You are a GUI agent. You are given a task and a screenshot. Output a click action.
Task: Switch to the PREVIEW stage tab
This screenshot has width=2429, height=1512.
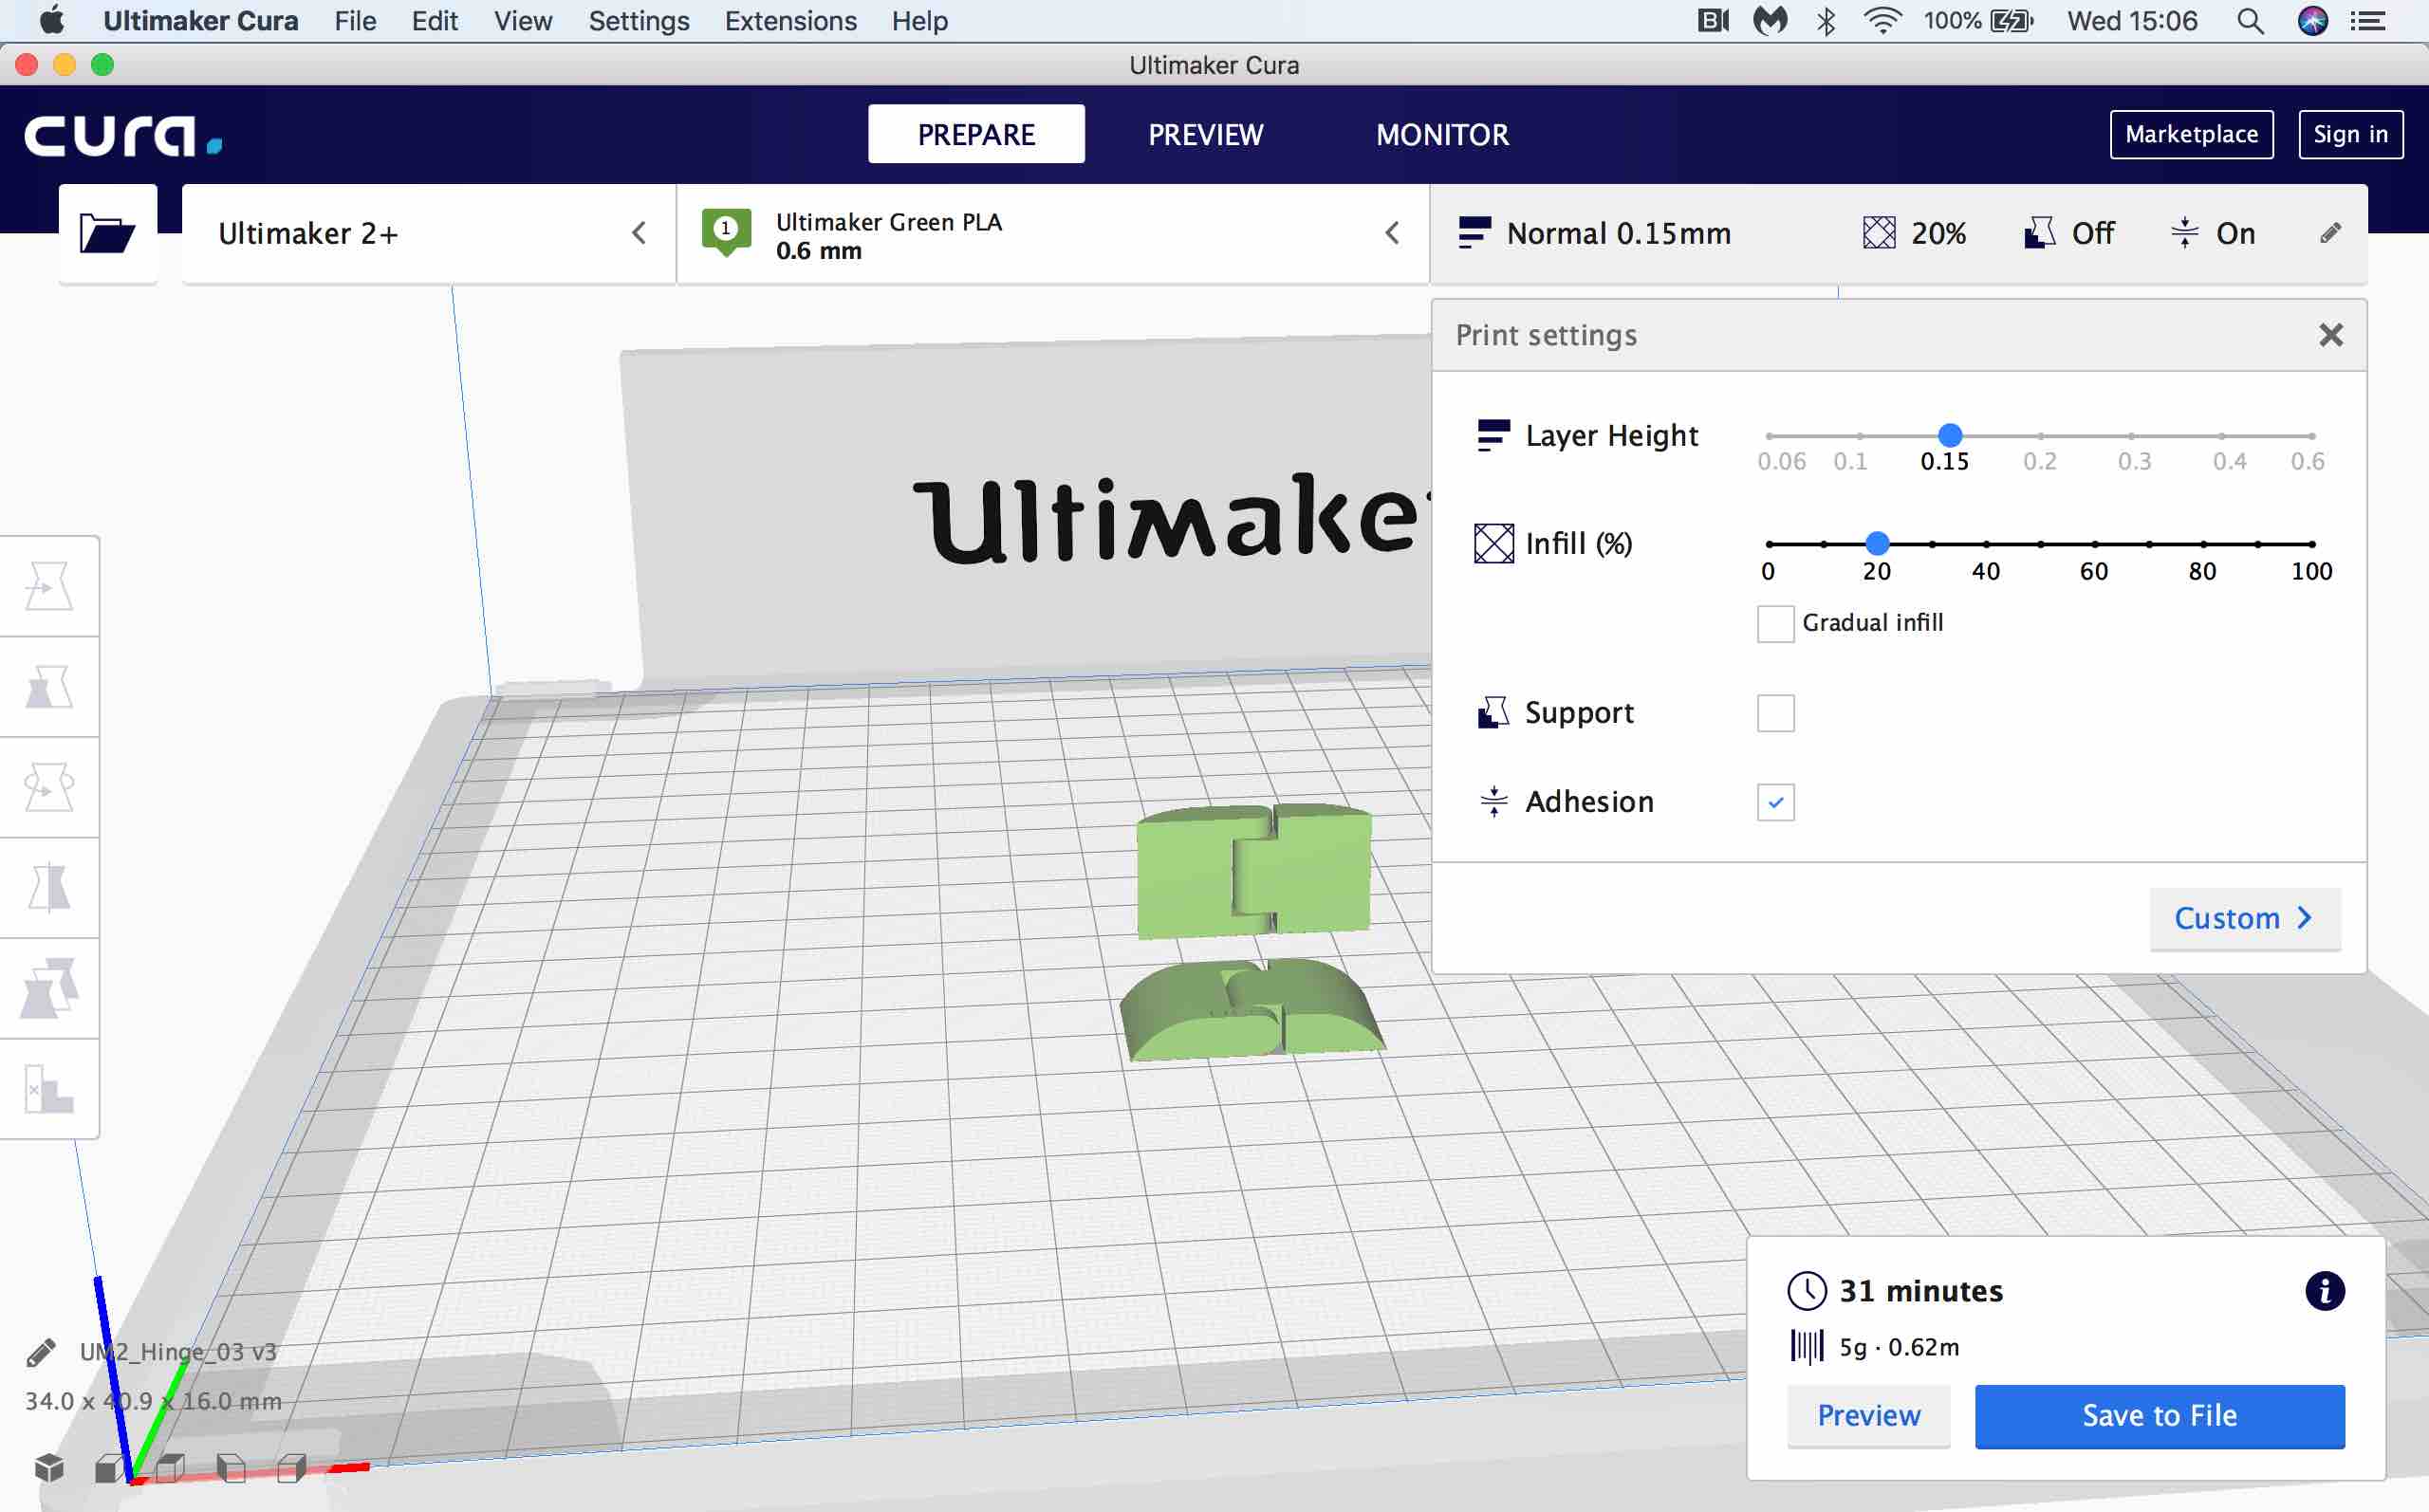[1205, 134]
